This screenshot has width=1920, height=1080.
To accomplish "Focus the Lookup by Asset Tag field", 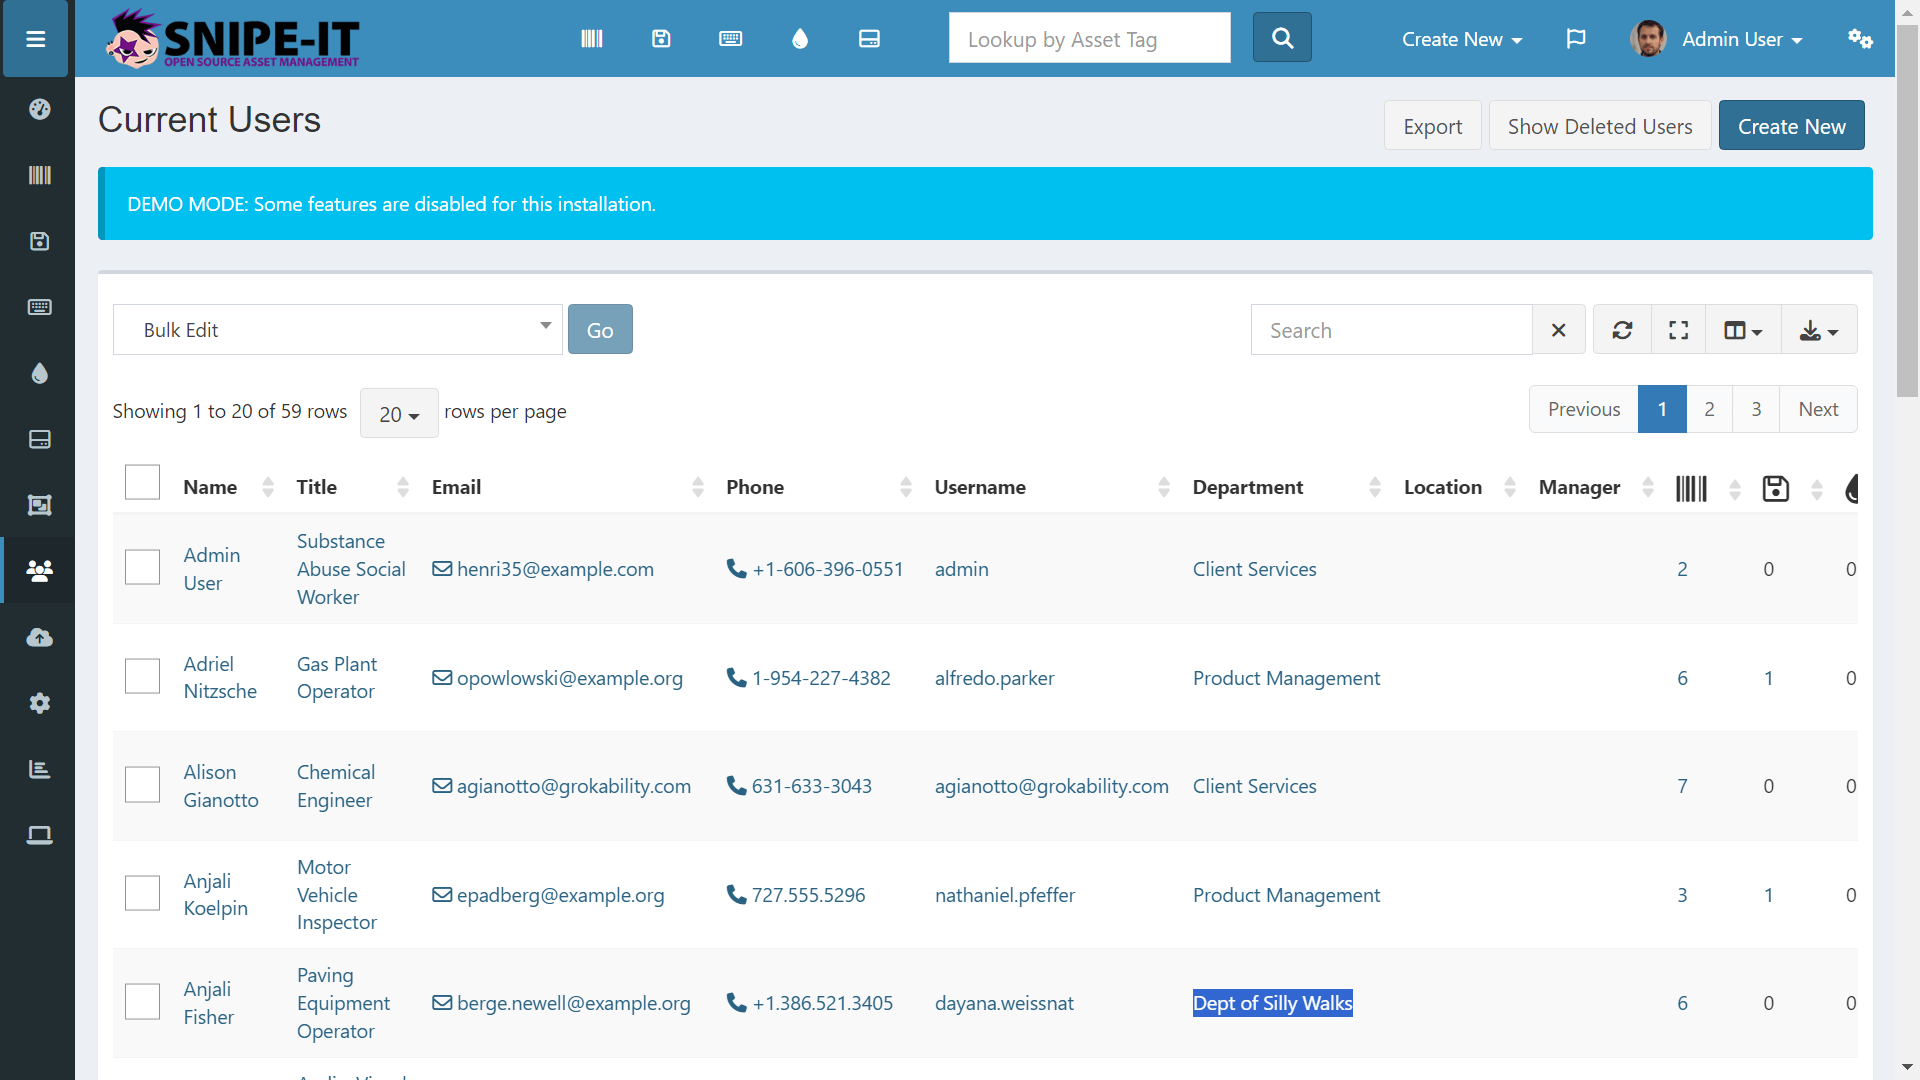I will (x=1089, y=38).
